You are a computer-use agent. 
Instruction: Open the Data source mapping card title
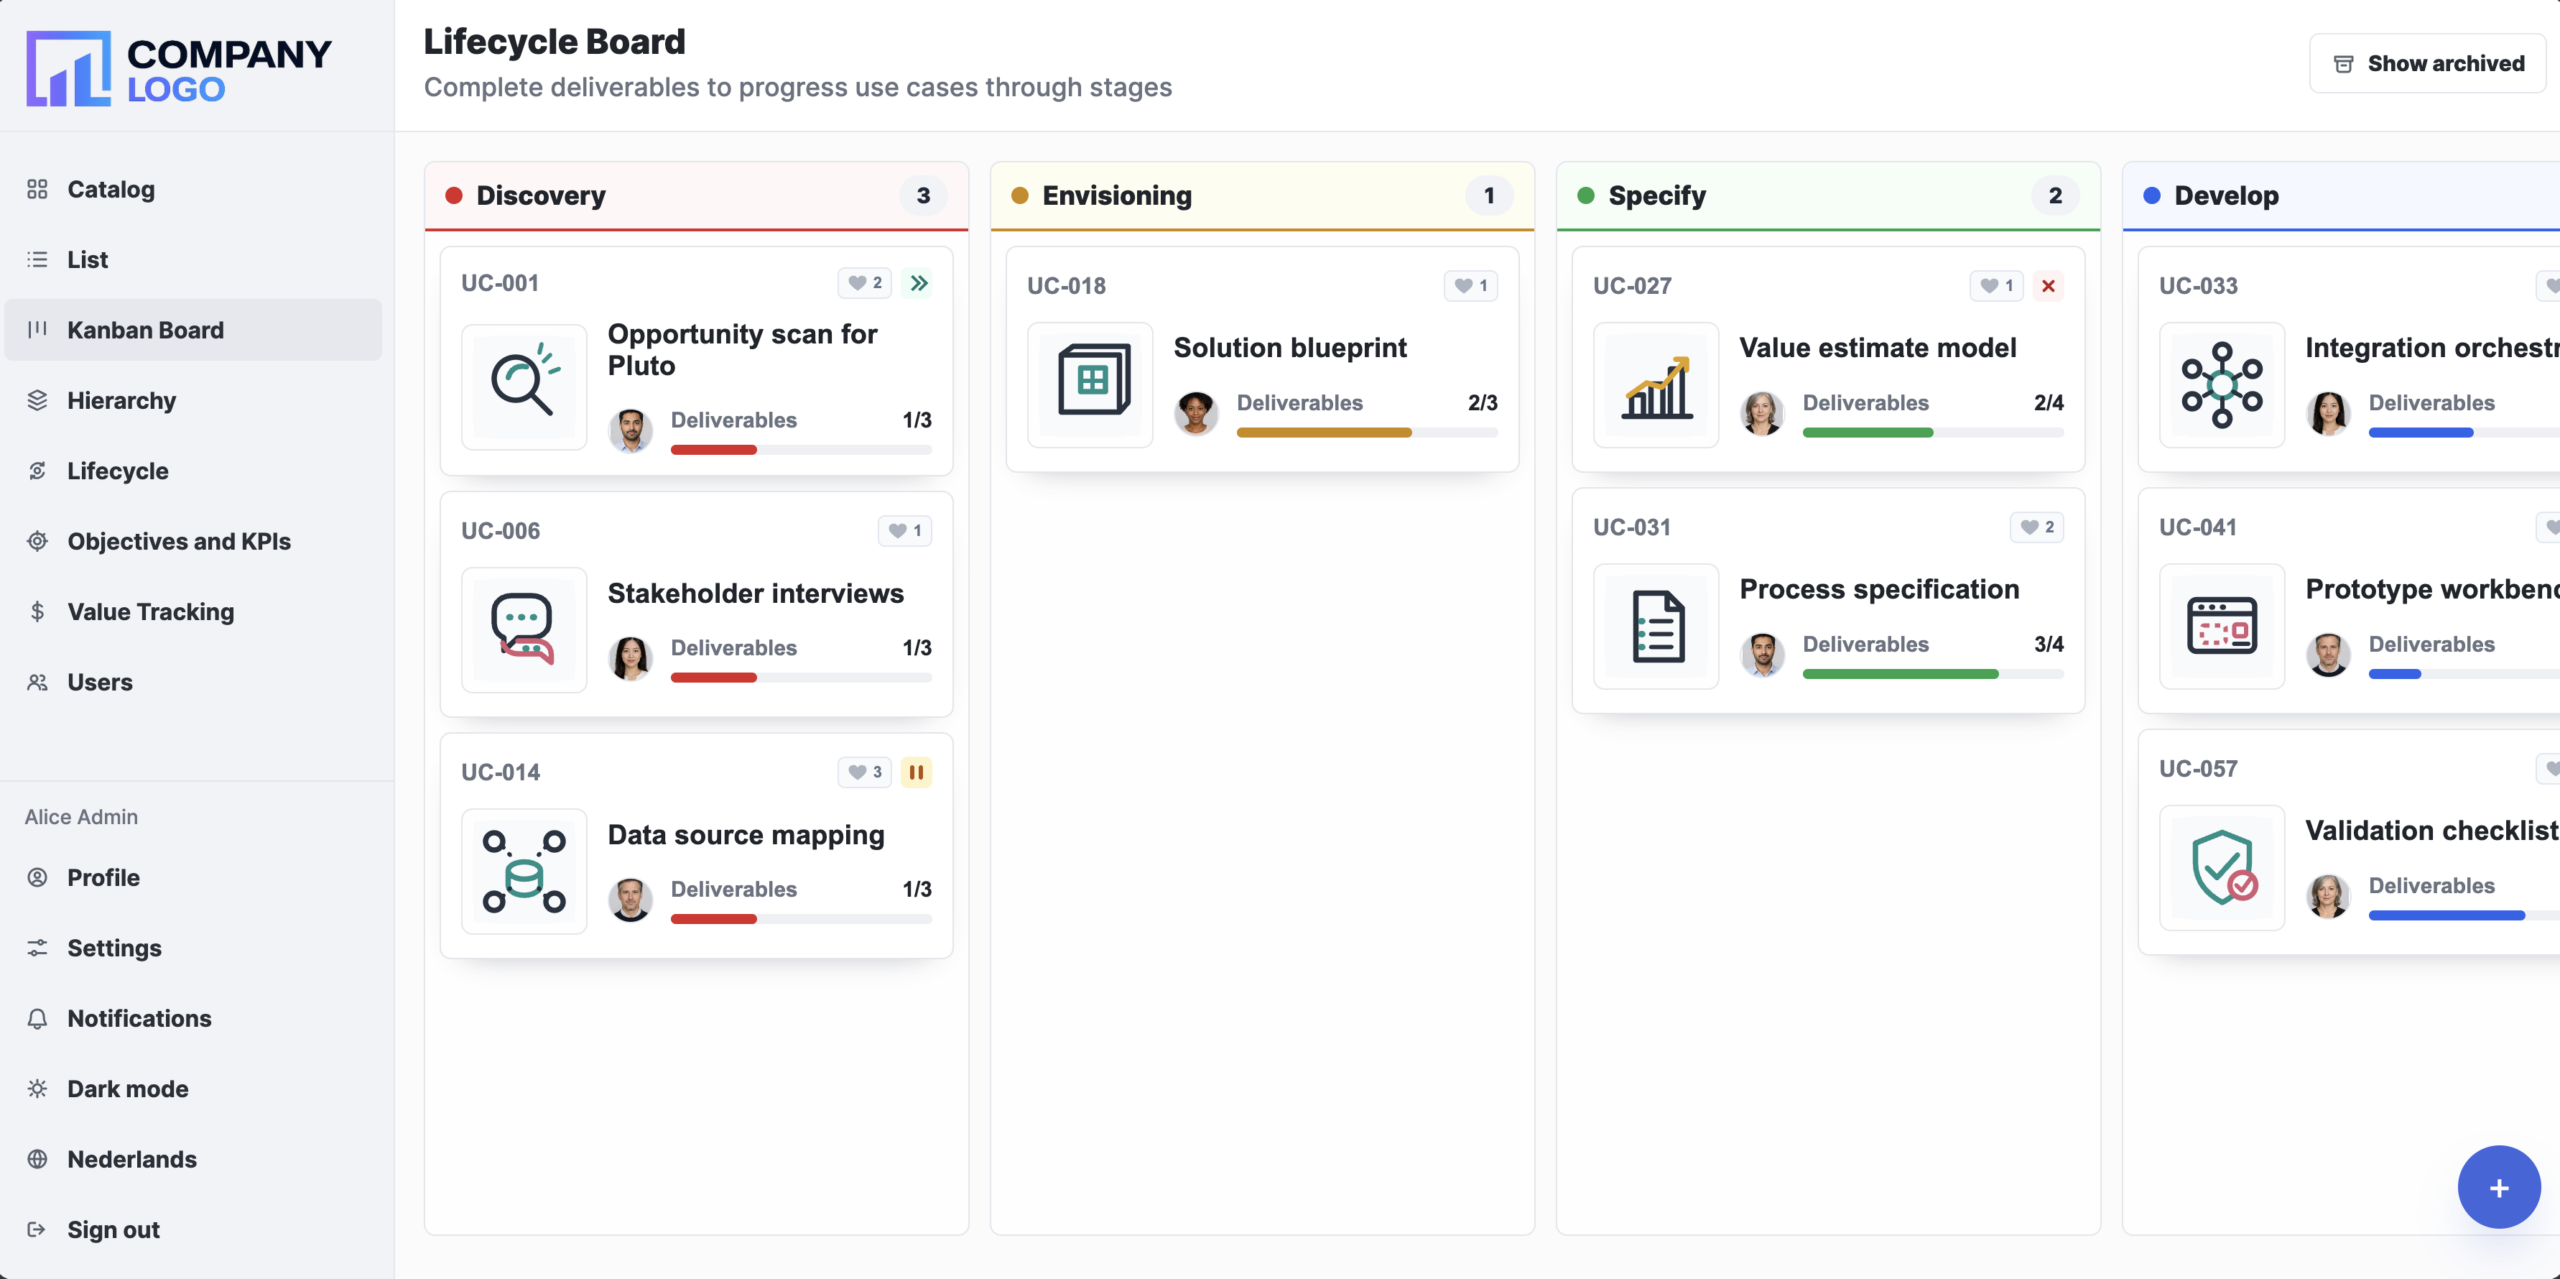746,835
